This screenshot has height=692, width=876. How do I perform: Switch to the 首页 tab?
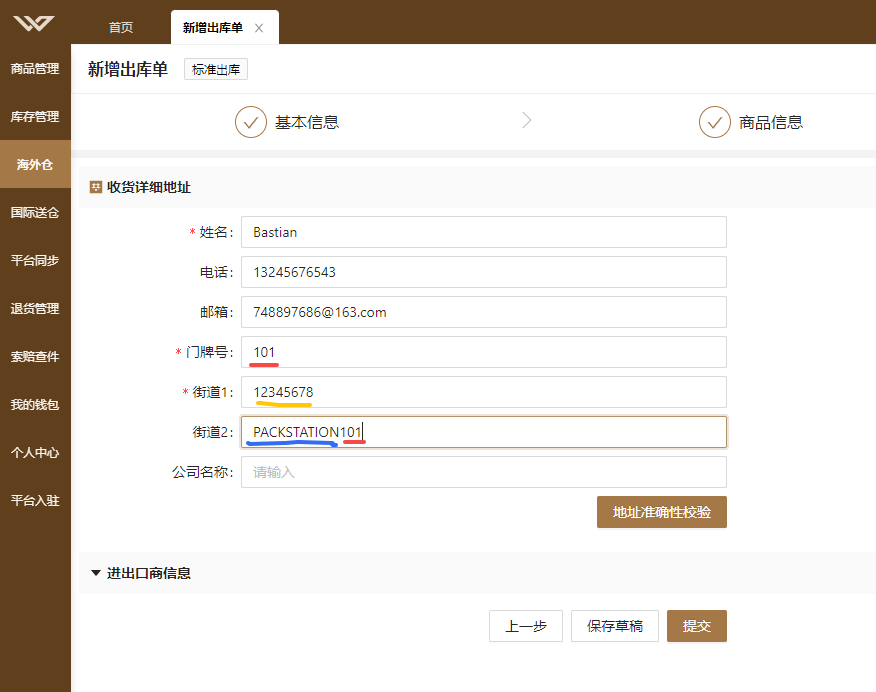point(121,27)
